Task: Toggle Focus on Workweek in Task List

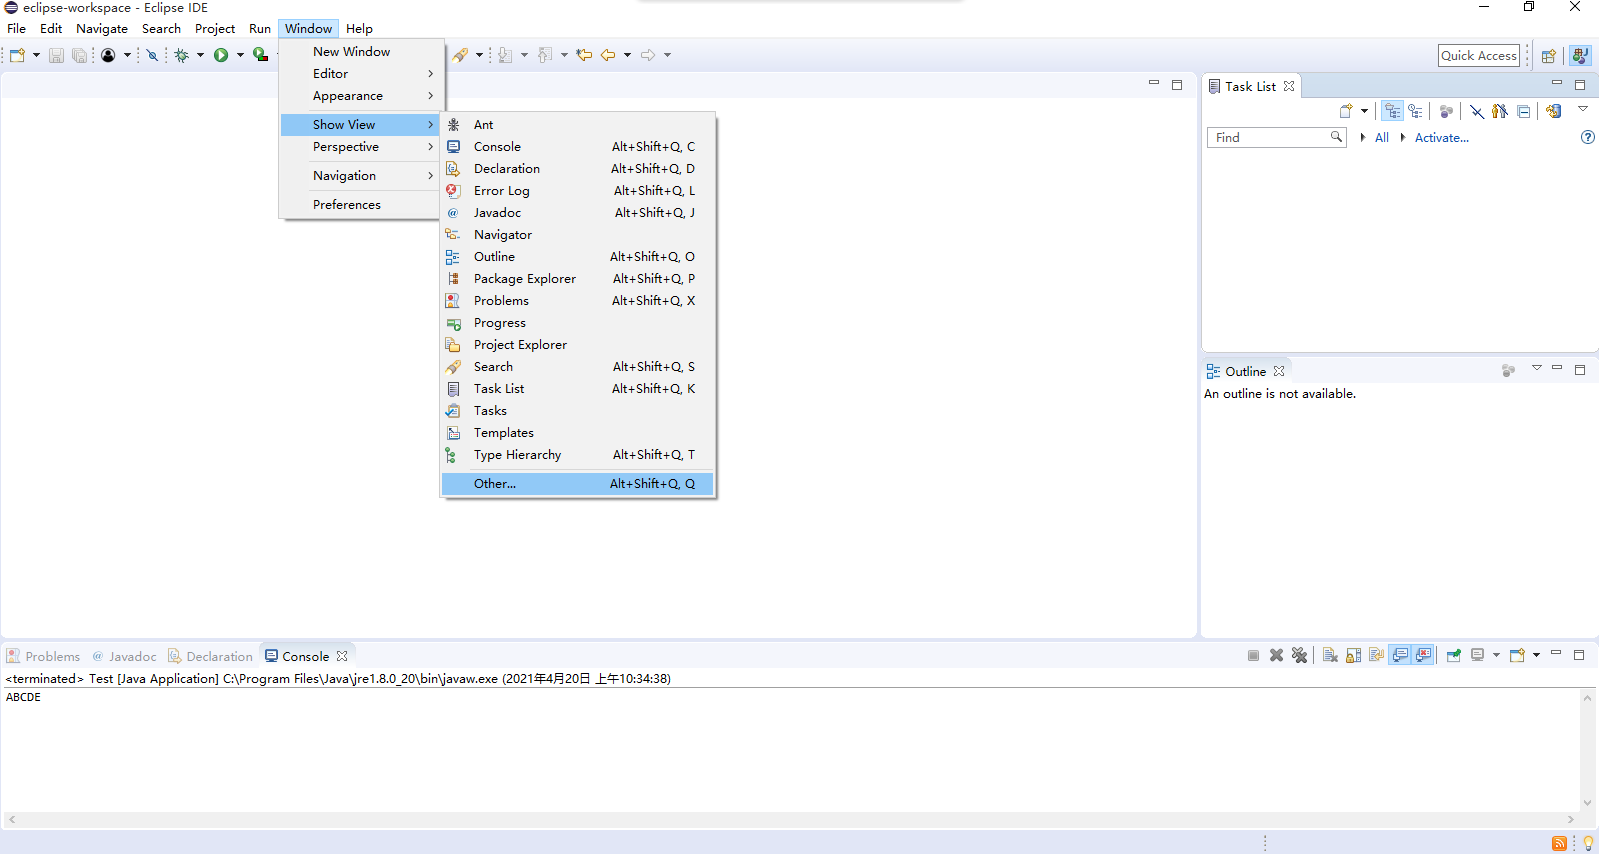Action: [1446, 111]
